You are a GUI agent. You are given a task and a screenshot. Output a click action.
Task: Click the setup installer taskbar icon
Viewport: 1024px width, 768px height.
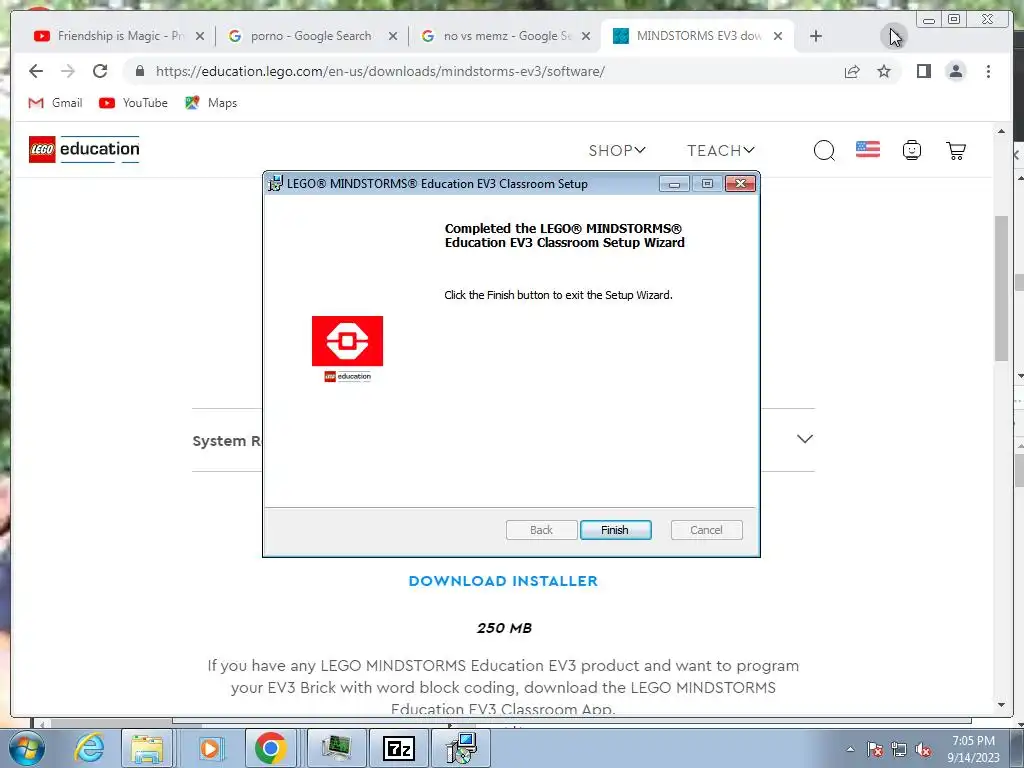point(461,748)
